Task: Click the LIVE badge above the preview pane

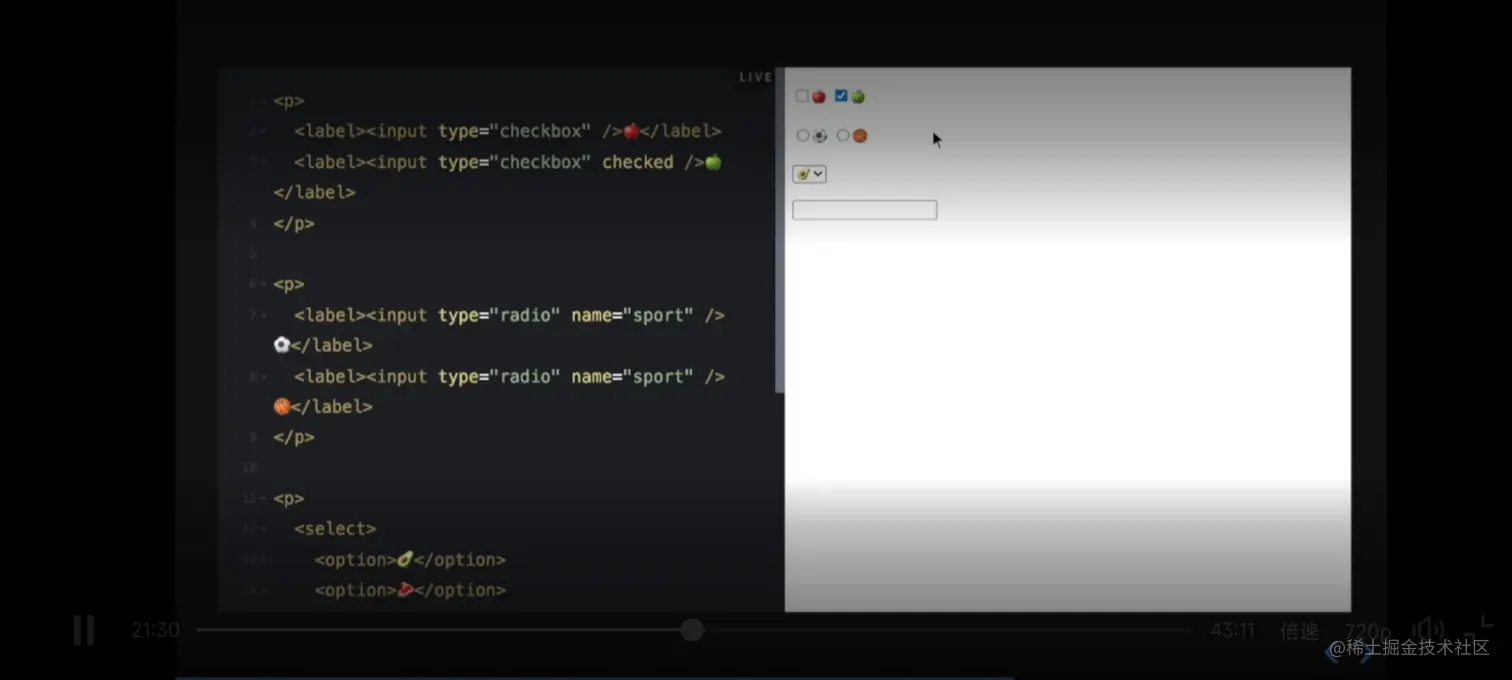Action: (x=755, y=76)
